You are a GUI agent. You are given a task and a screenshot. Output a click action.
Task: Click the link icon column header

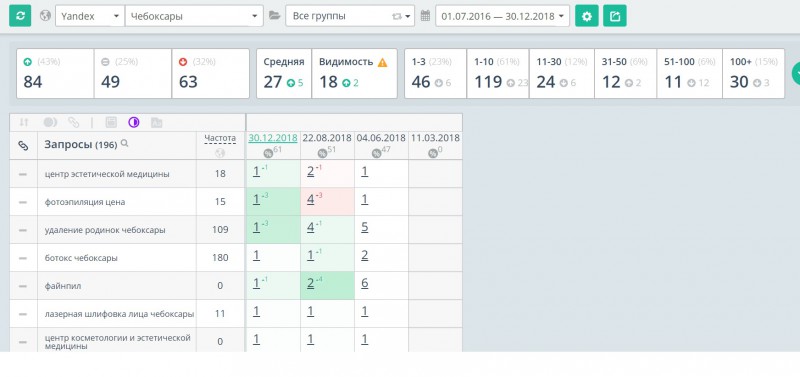tap(23, 145)
